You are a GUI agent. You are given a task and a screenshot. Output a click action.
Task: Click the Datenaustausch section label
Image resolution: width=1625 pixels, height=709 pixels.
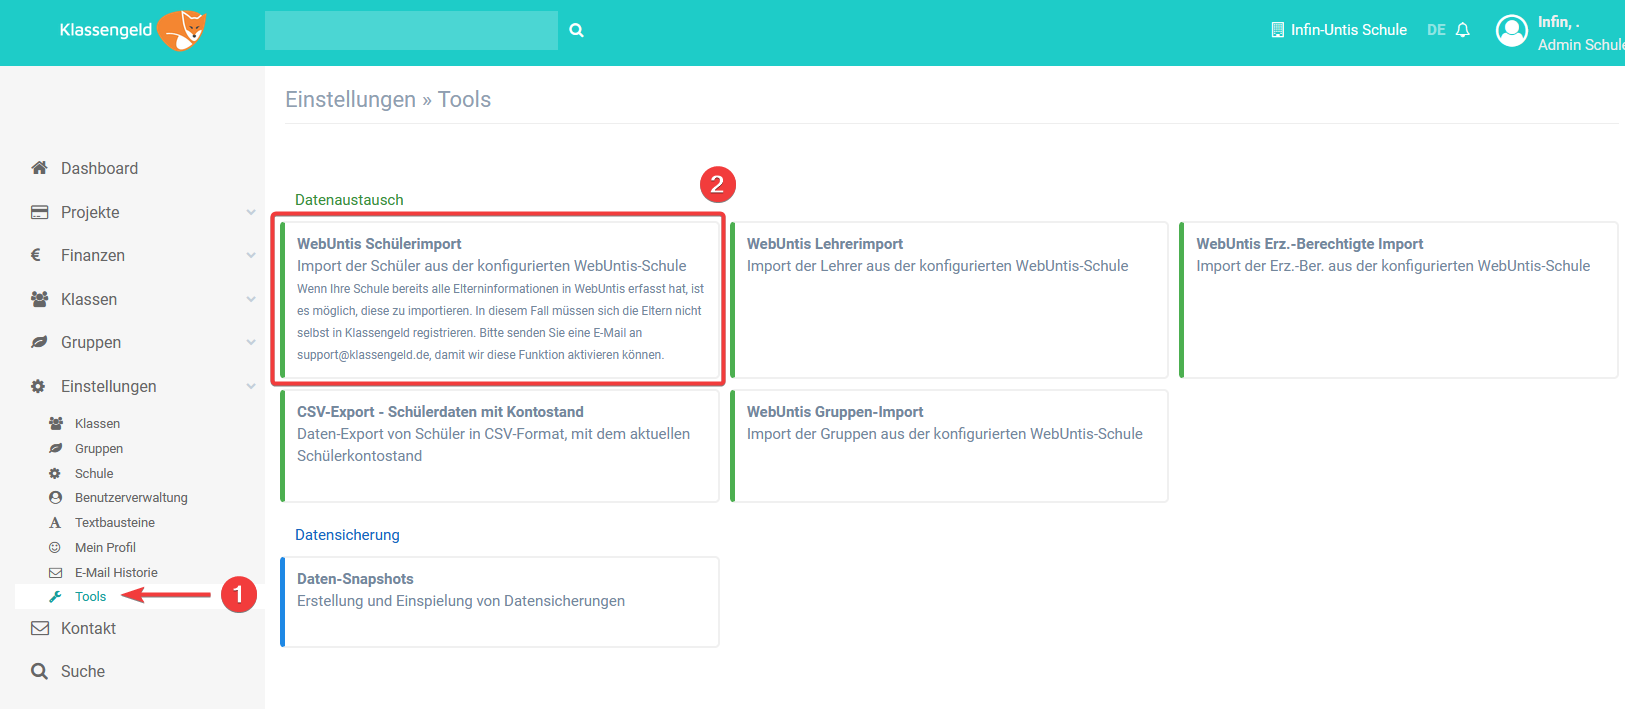[x=349, y=200]
